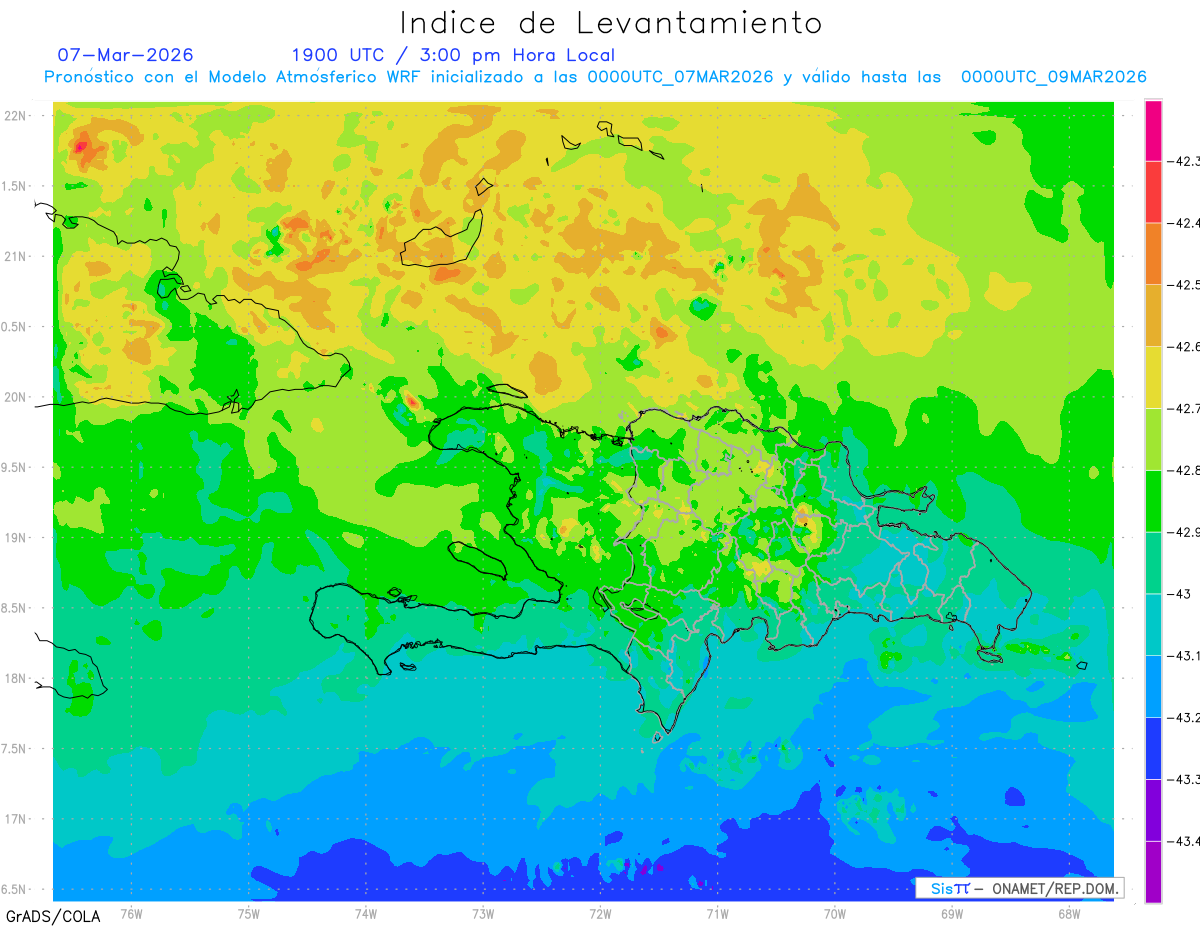Pick the bright green swatch between -42.8 and -42.9
Image resolution: width=1200 pixels, height=927 pixels.
1153,501
